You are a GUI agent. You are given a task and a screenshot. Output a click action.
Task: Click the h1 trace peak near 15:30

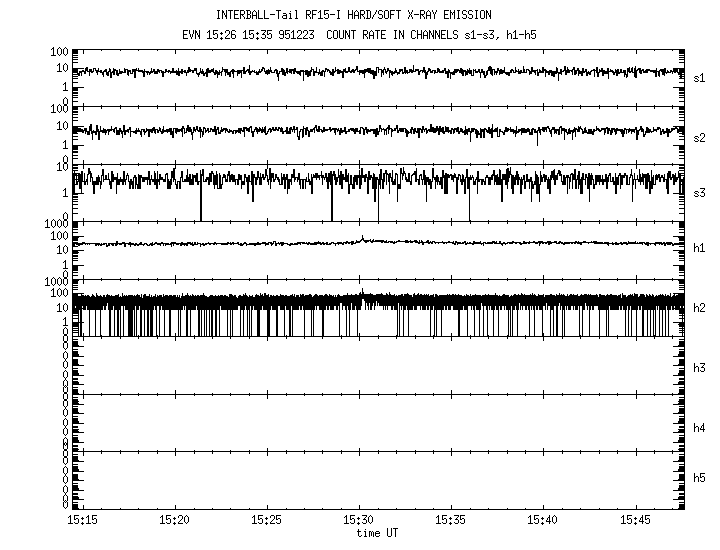[362, 238]
